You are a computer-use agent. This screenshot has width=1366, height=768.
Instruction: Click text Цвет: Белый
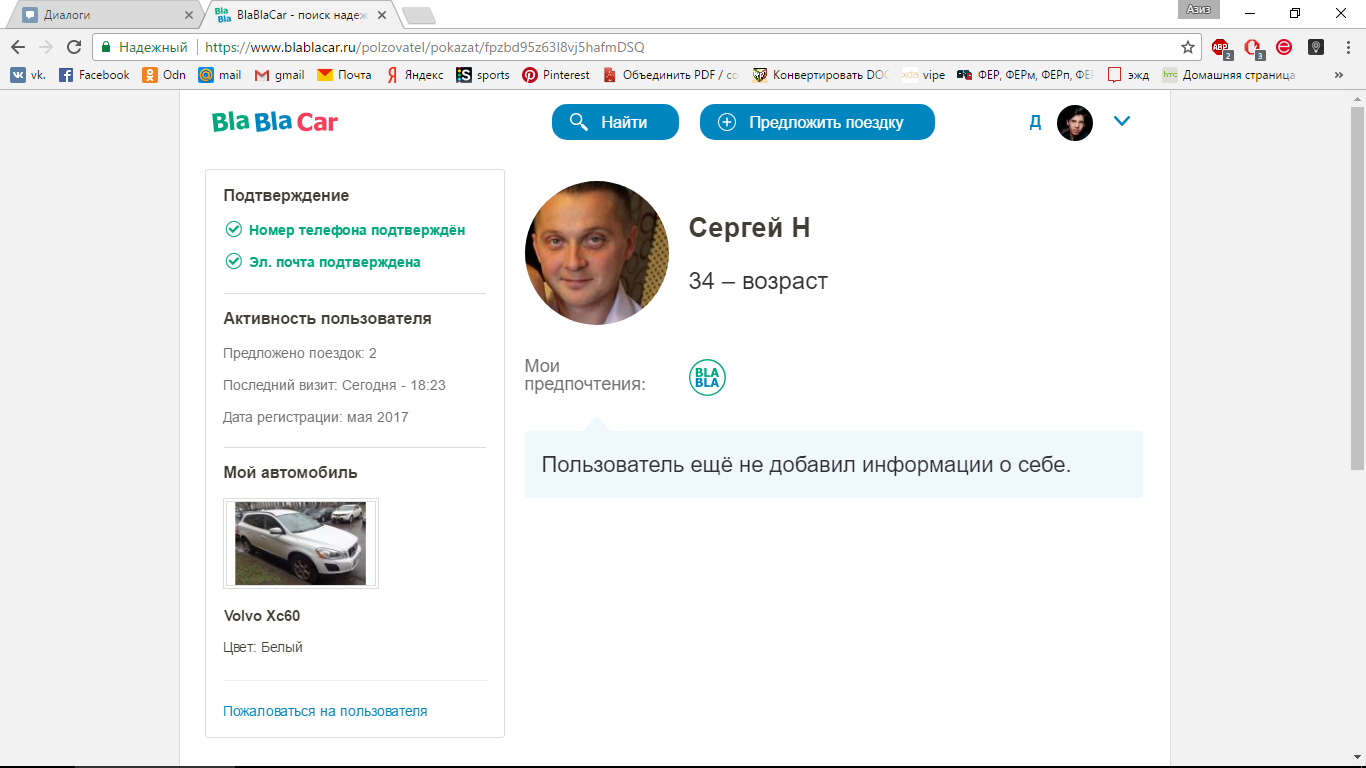point(263,647)
